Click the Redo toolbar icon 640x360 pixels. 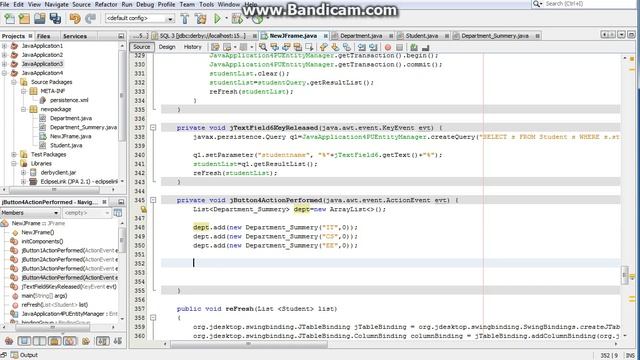(90, 18)
